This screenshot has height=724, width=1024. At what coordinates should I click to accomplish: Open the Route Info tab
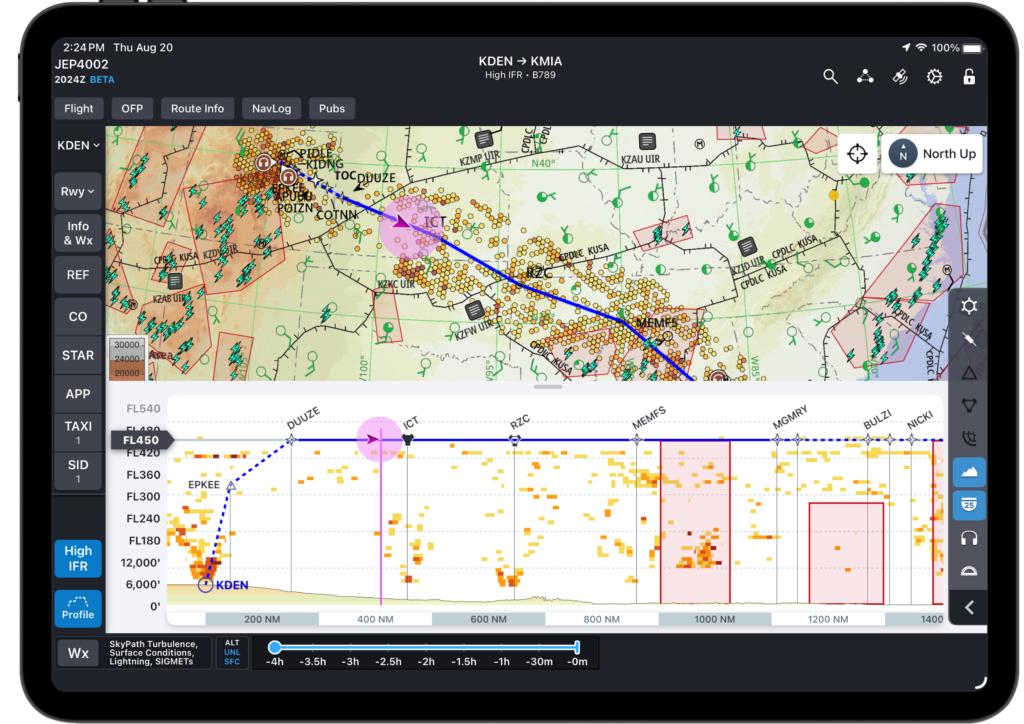(197, 108)
